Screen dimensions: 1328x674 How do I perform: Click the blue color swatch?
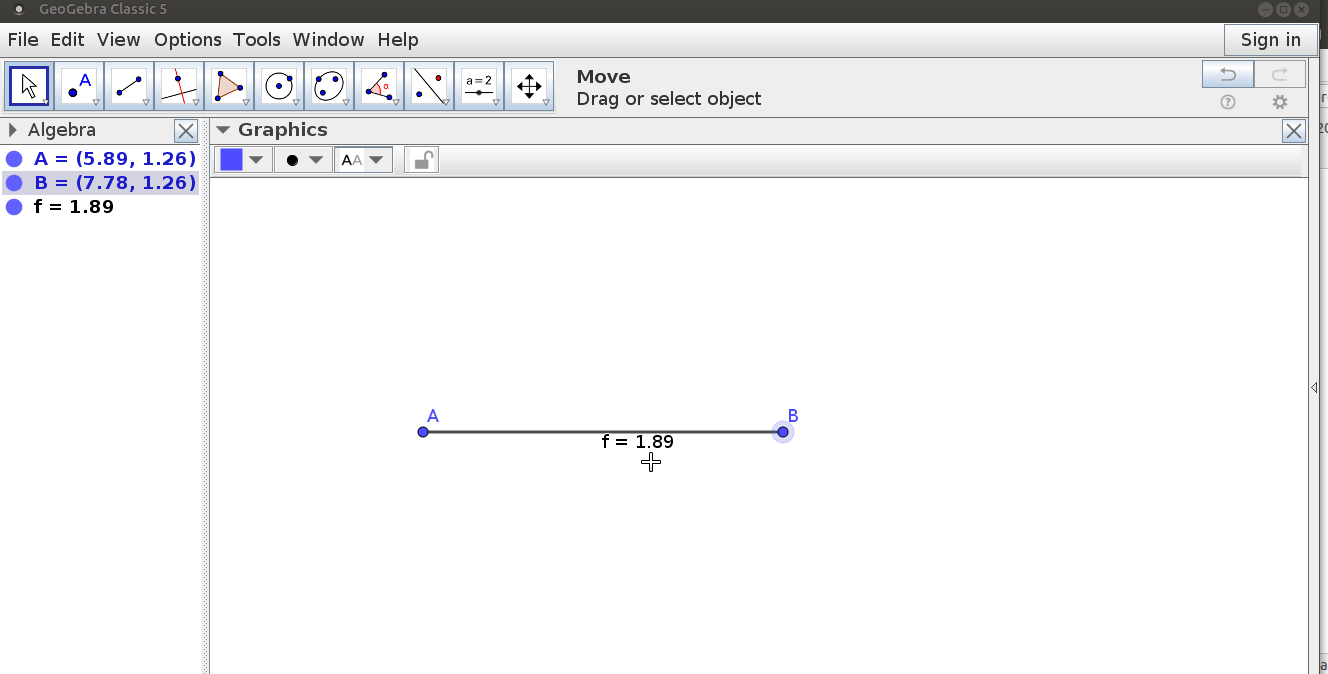[x=232, y=160]
